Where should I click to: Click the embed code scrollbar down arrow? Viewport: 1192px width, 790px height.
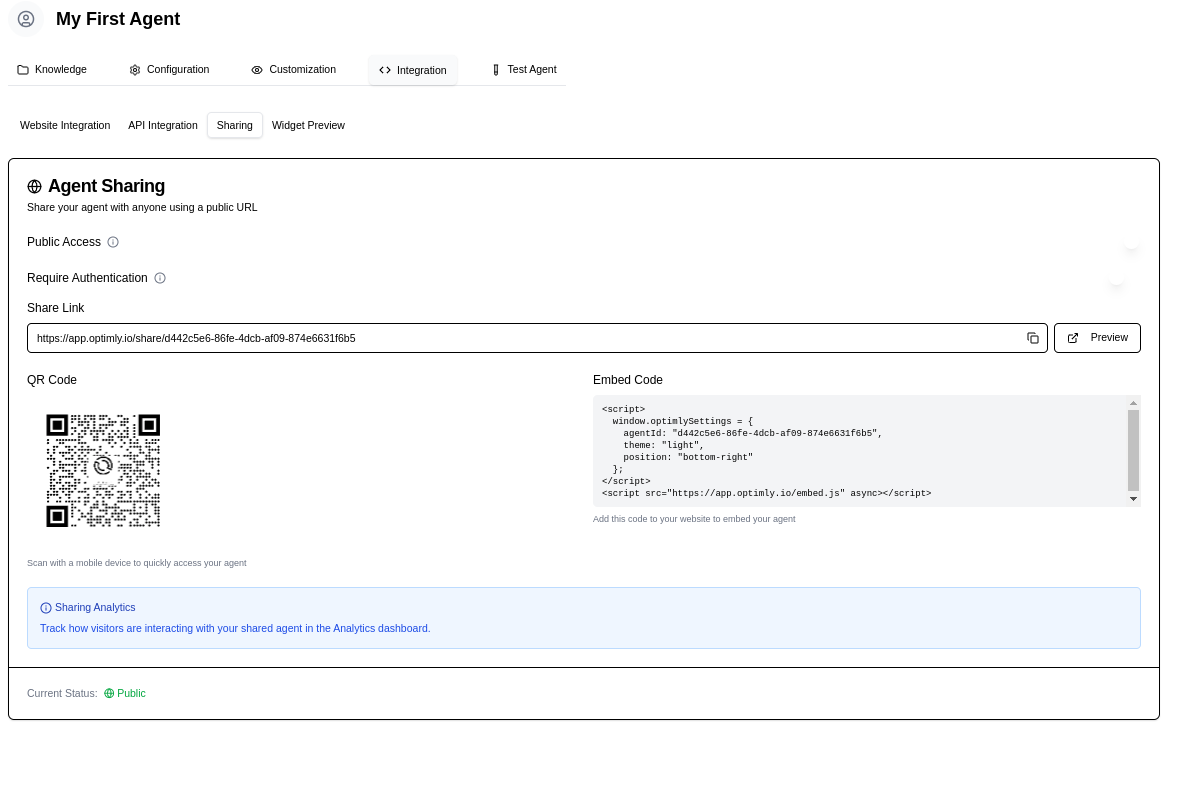pos(1133,499)
